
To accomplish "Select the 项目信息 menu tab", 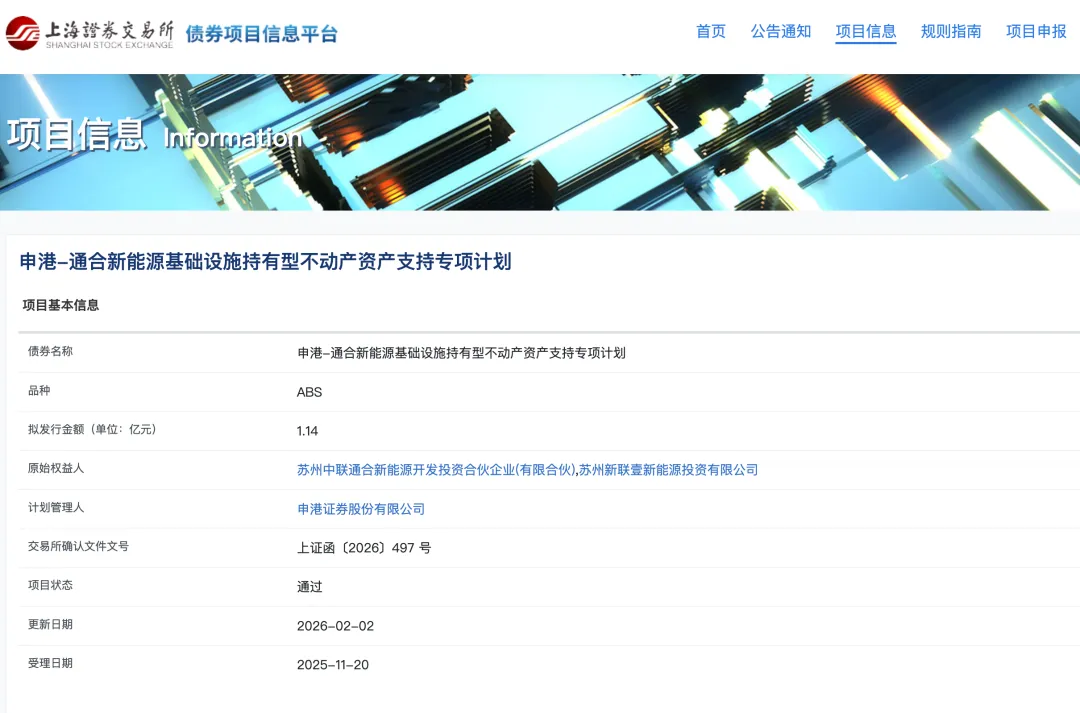I will [866, 31].
